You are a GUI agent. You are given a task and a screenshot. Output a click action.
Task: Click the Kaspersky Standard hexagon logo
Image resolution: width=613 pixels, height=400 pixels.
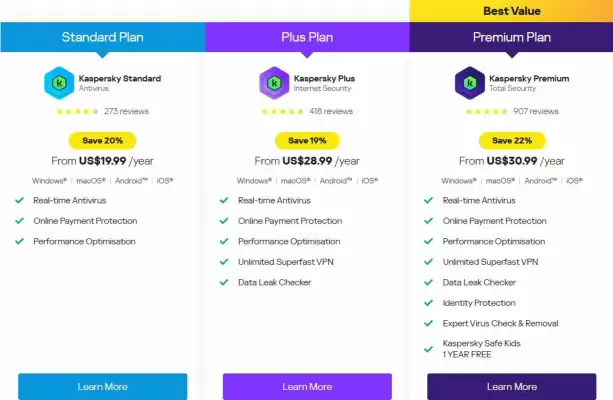click(x=59, y=83)
